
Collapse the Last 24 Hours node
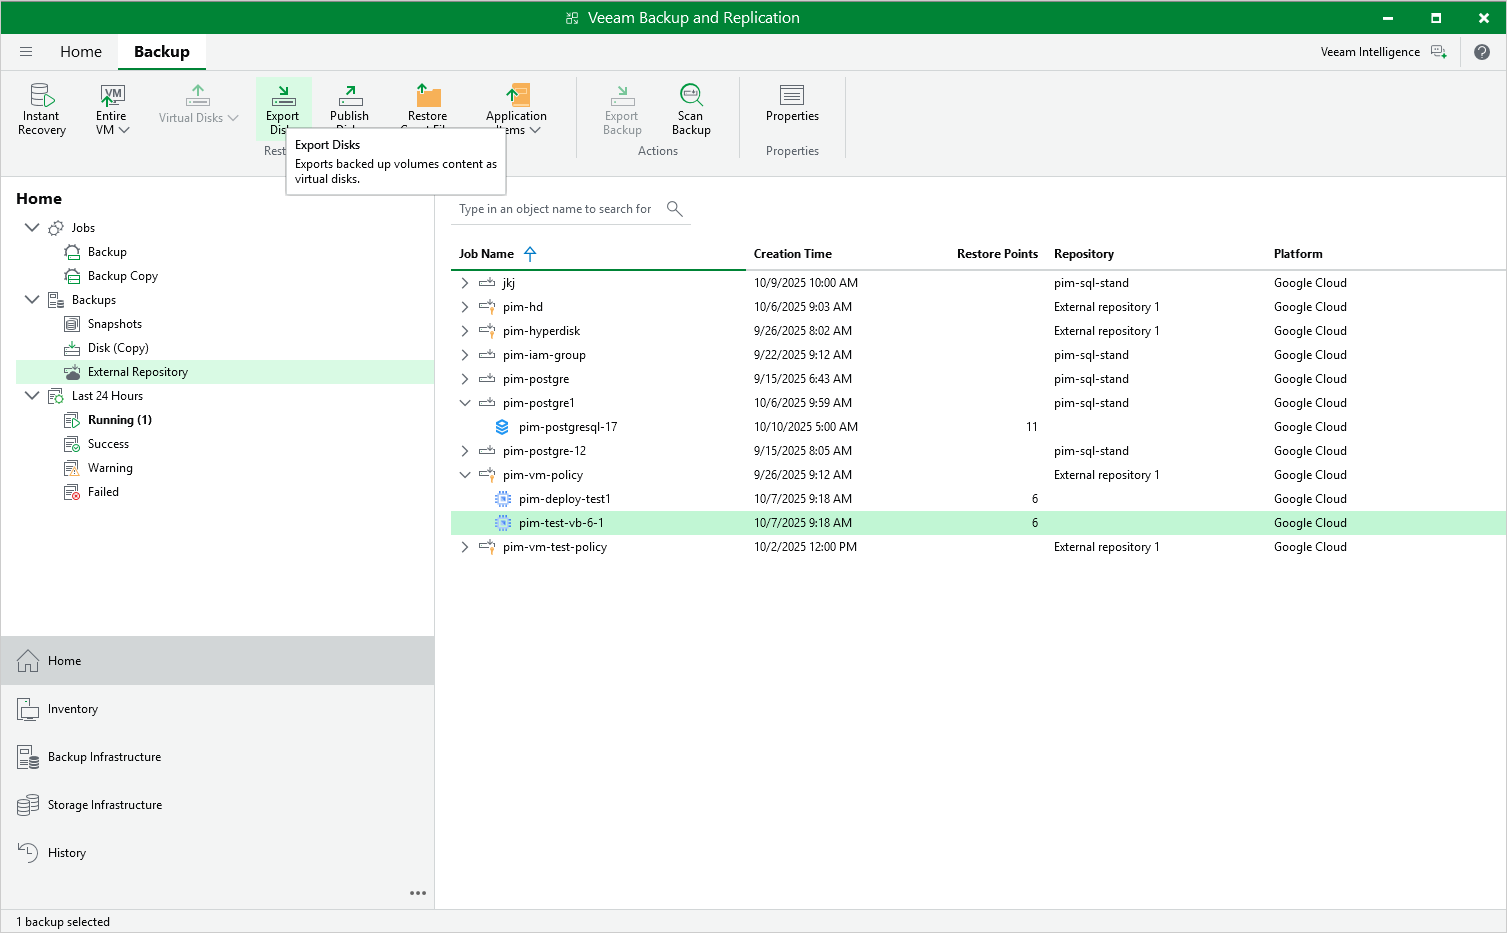(x=32, y=396)
